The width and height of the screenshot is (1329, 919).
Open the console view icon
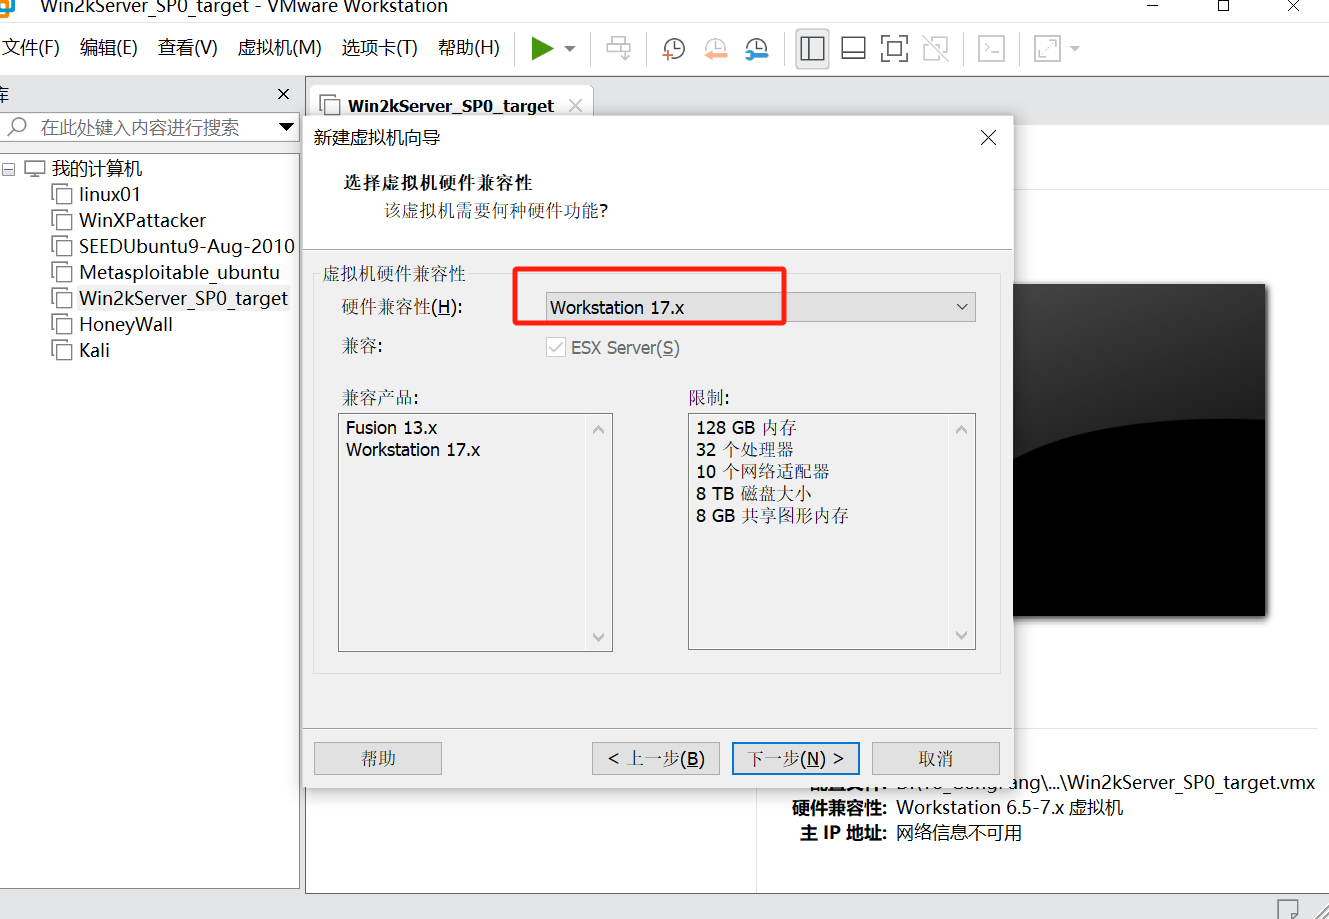(991, 48)
